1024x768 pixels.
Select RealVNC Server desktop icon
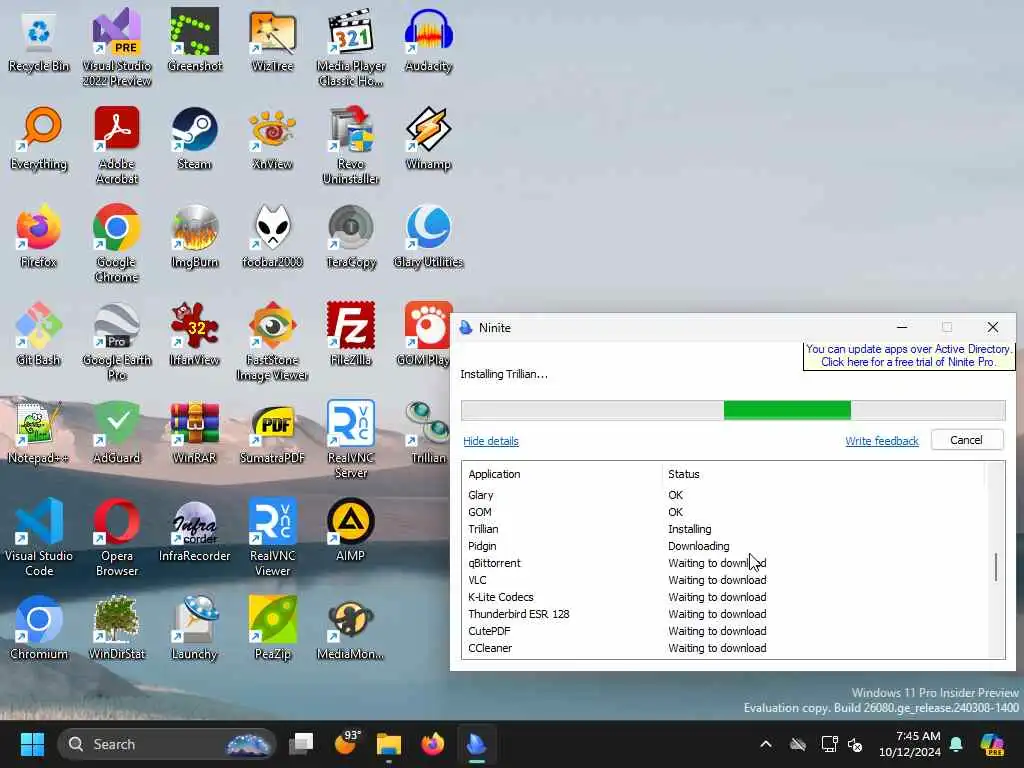coord(351,439)
